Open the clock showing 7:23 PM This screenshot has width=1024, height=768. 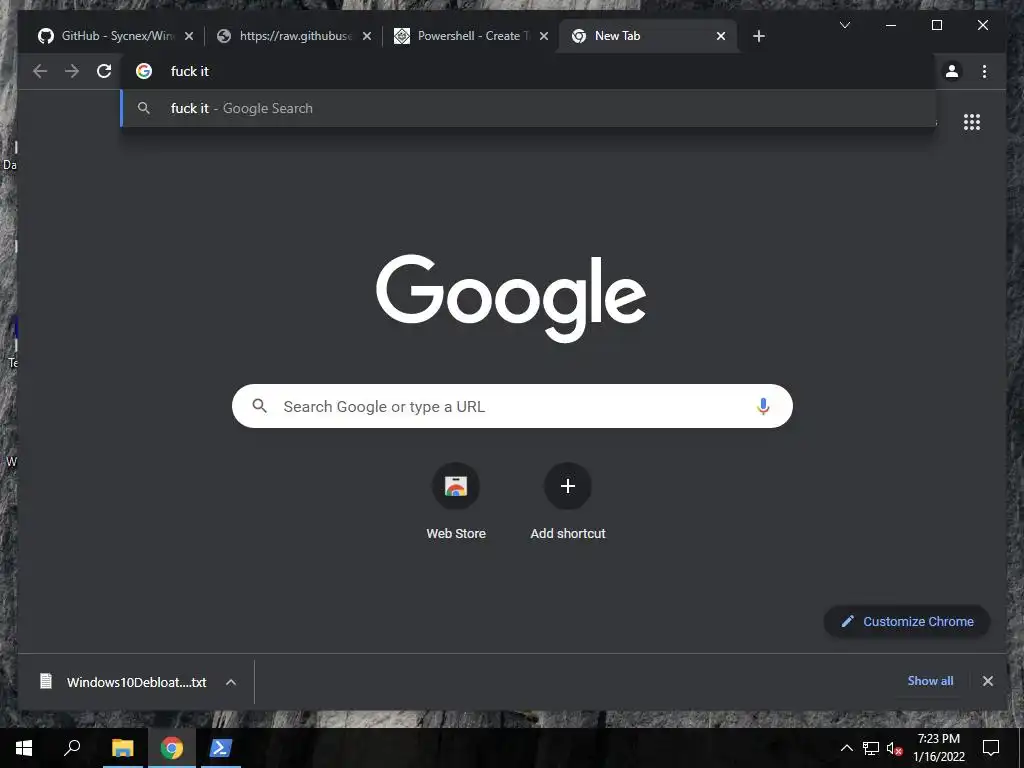938,748
